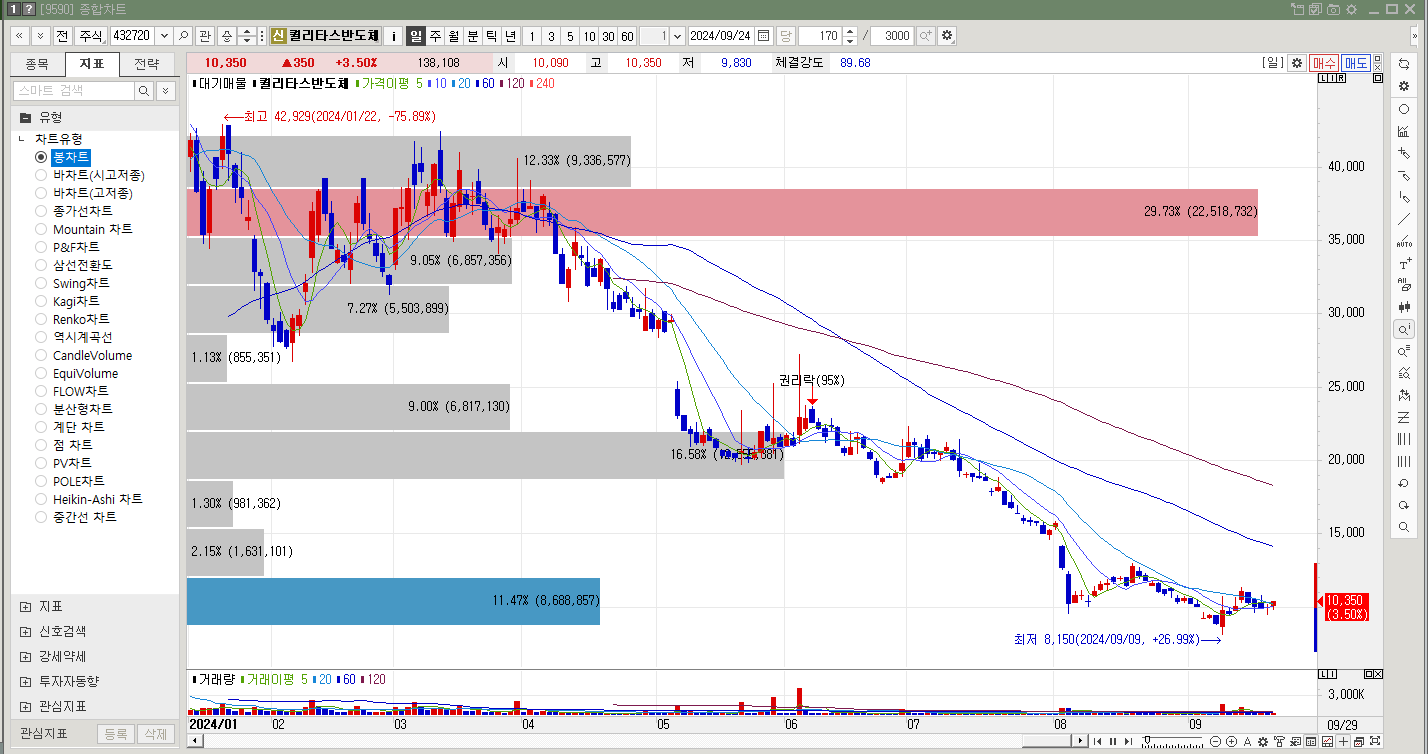Open the chart analysis tool icon
Screen dimensions: 1428x754
1404,131
